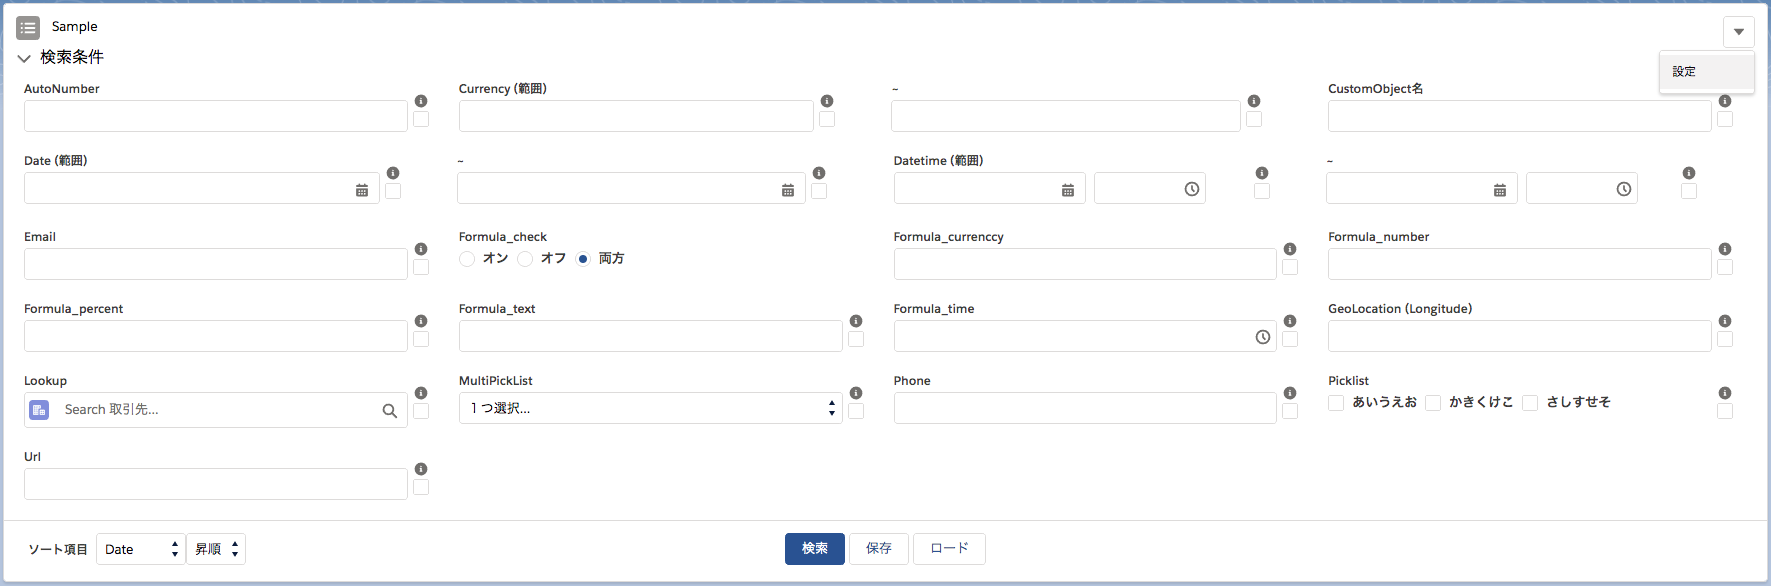1771x586 pixels.
Task: Click the Lookup search magnifier icon
Action: coord(390,410)
